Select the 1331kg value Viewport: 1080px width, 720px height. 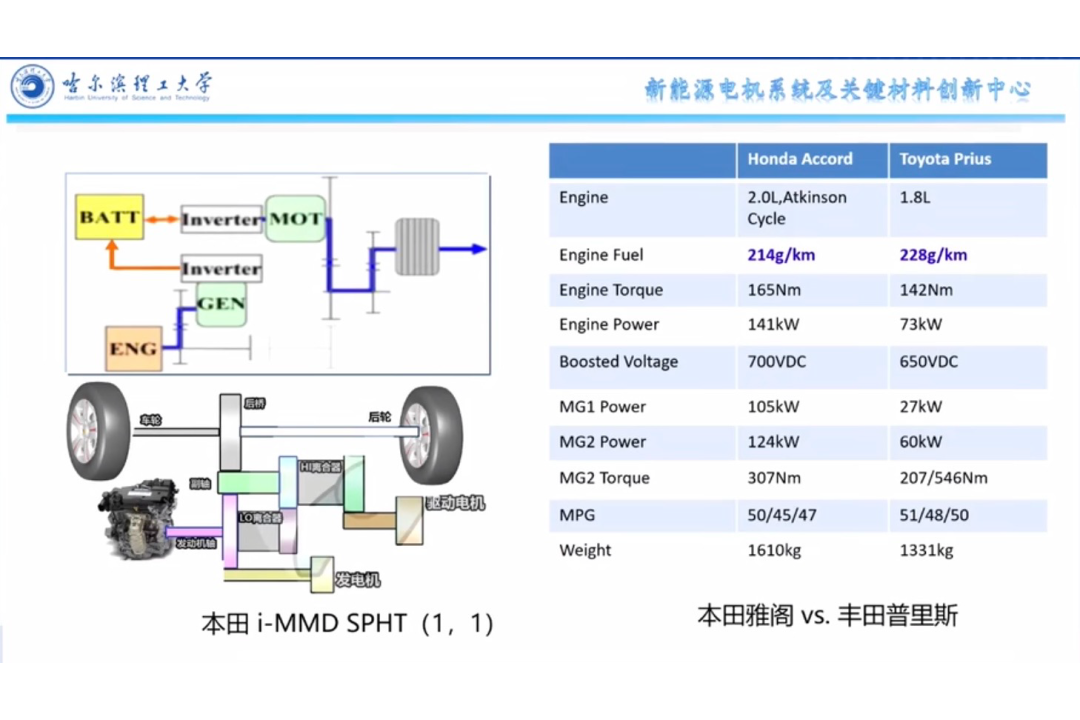pos(926,551)
